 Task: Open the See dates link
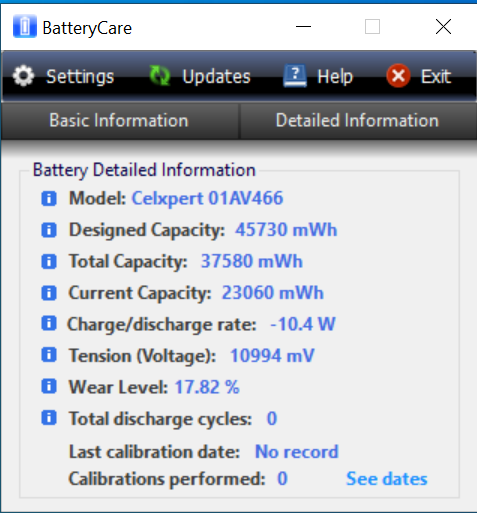pyautogui.click(x=387, y=479)
